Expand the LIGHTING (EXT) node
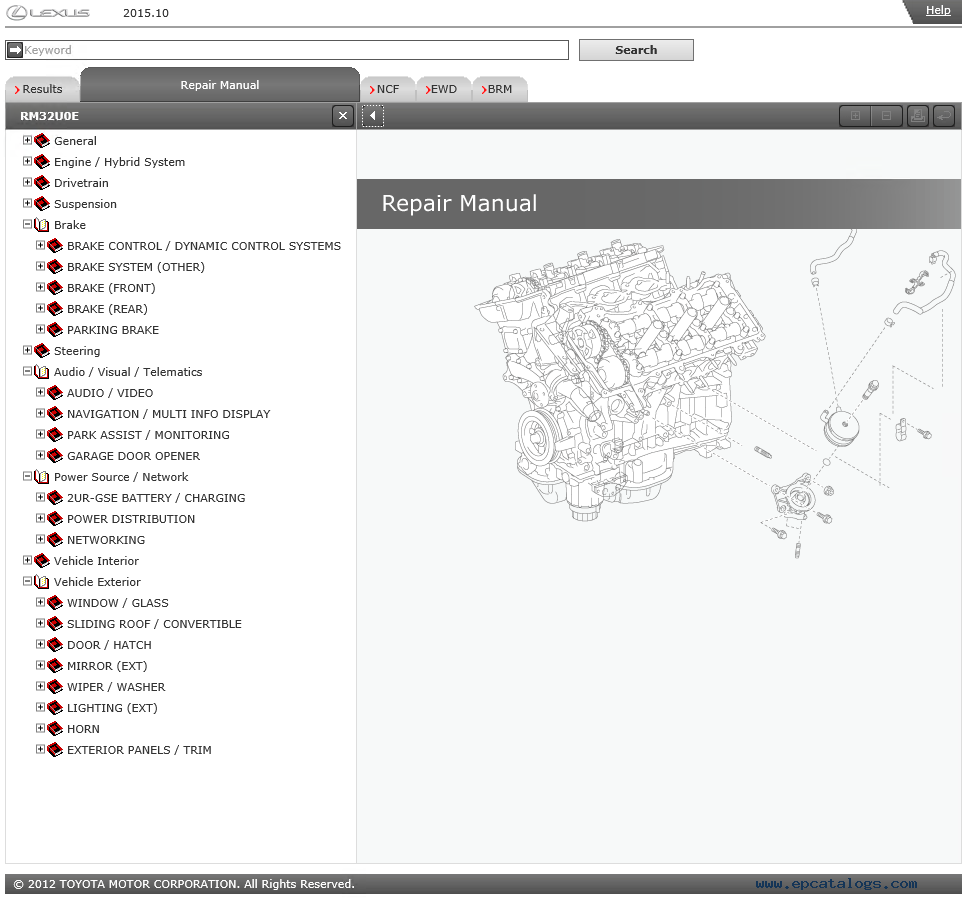The image size is (968, 900). (40, 707)
